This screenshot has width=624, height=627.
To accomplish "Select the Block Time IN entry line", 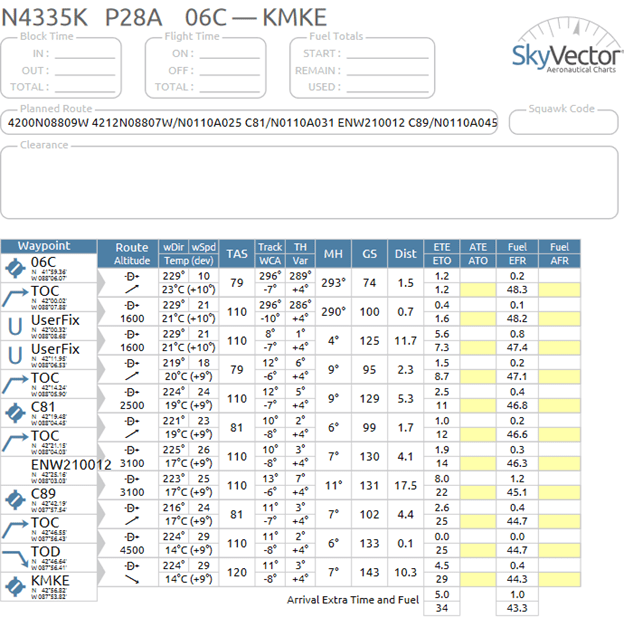I will coord(84,54).
